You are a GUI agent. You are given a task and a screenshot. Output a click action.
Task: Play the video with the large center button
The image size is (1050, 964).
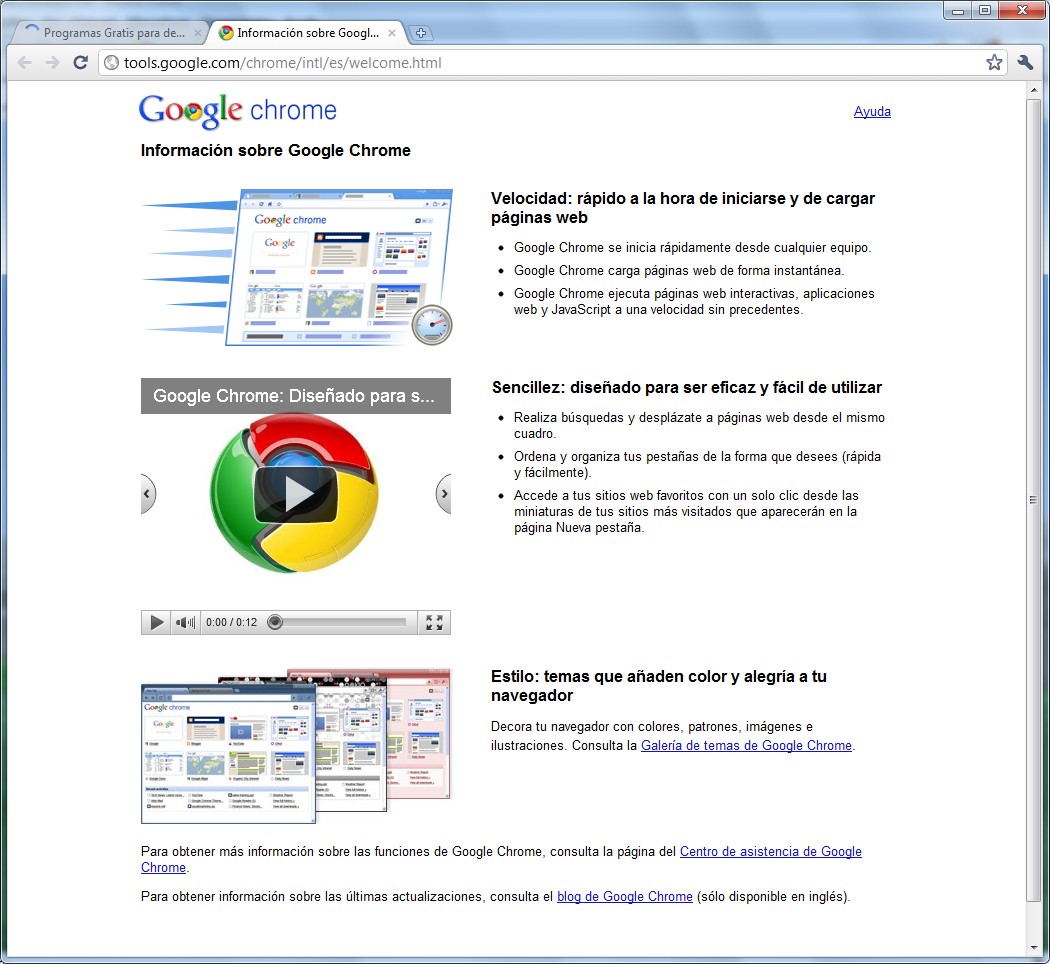[295, 493]
